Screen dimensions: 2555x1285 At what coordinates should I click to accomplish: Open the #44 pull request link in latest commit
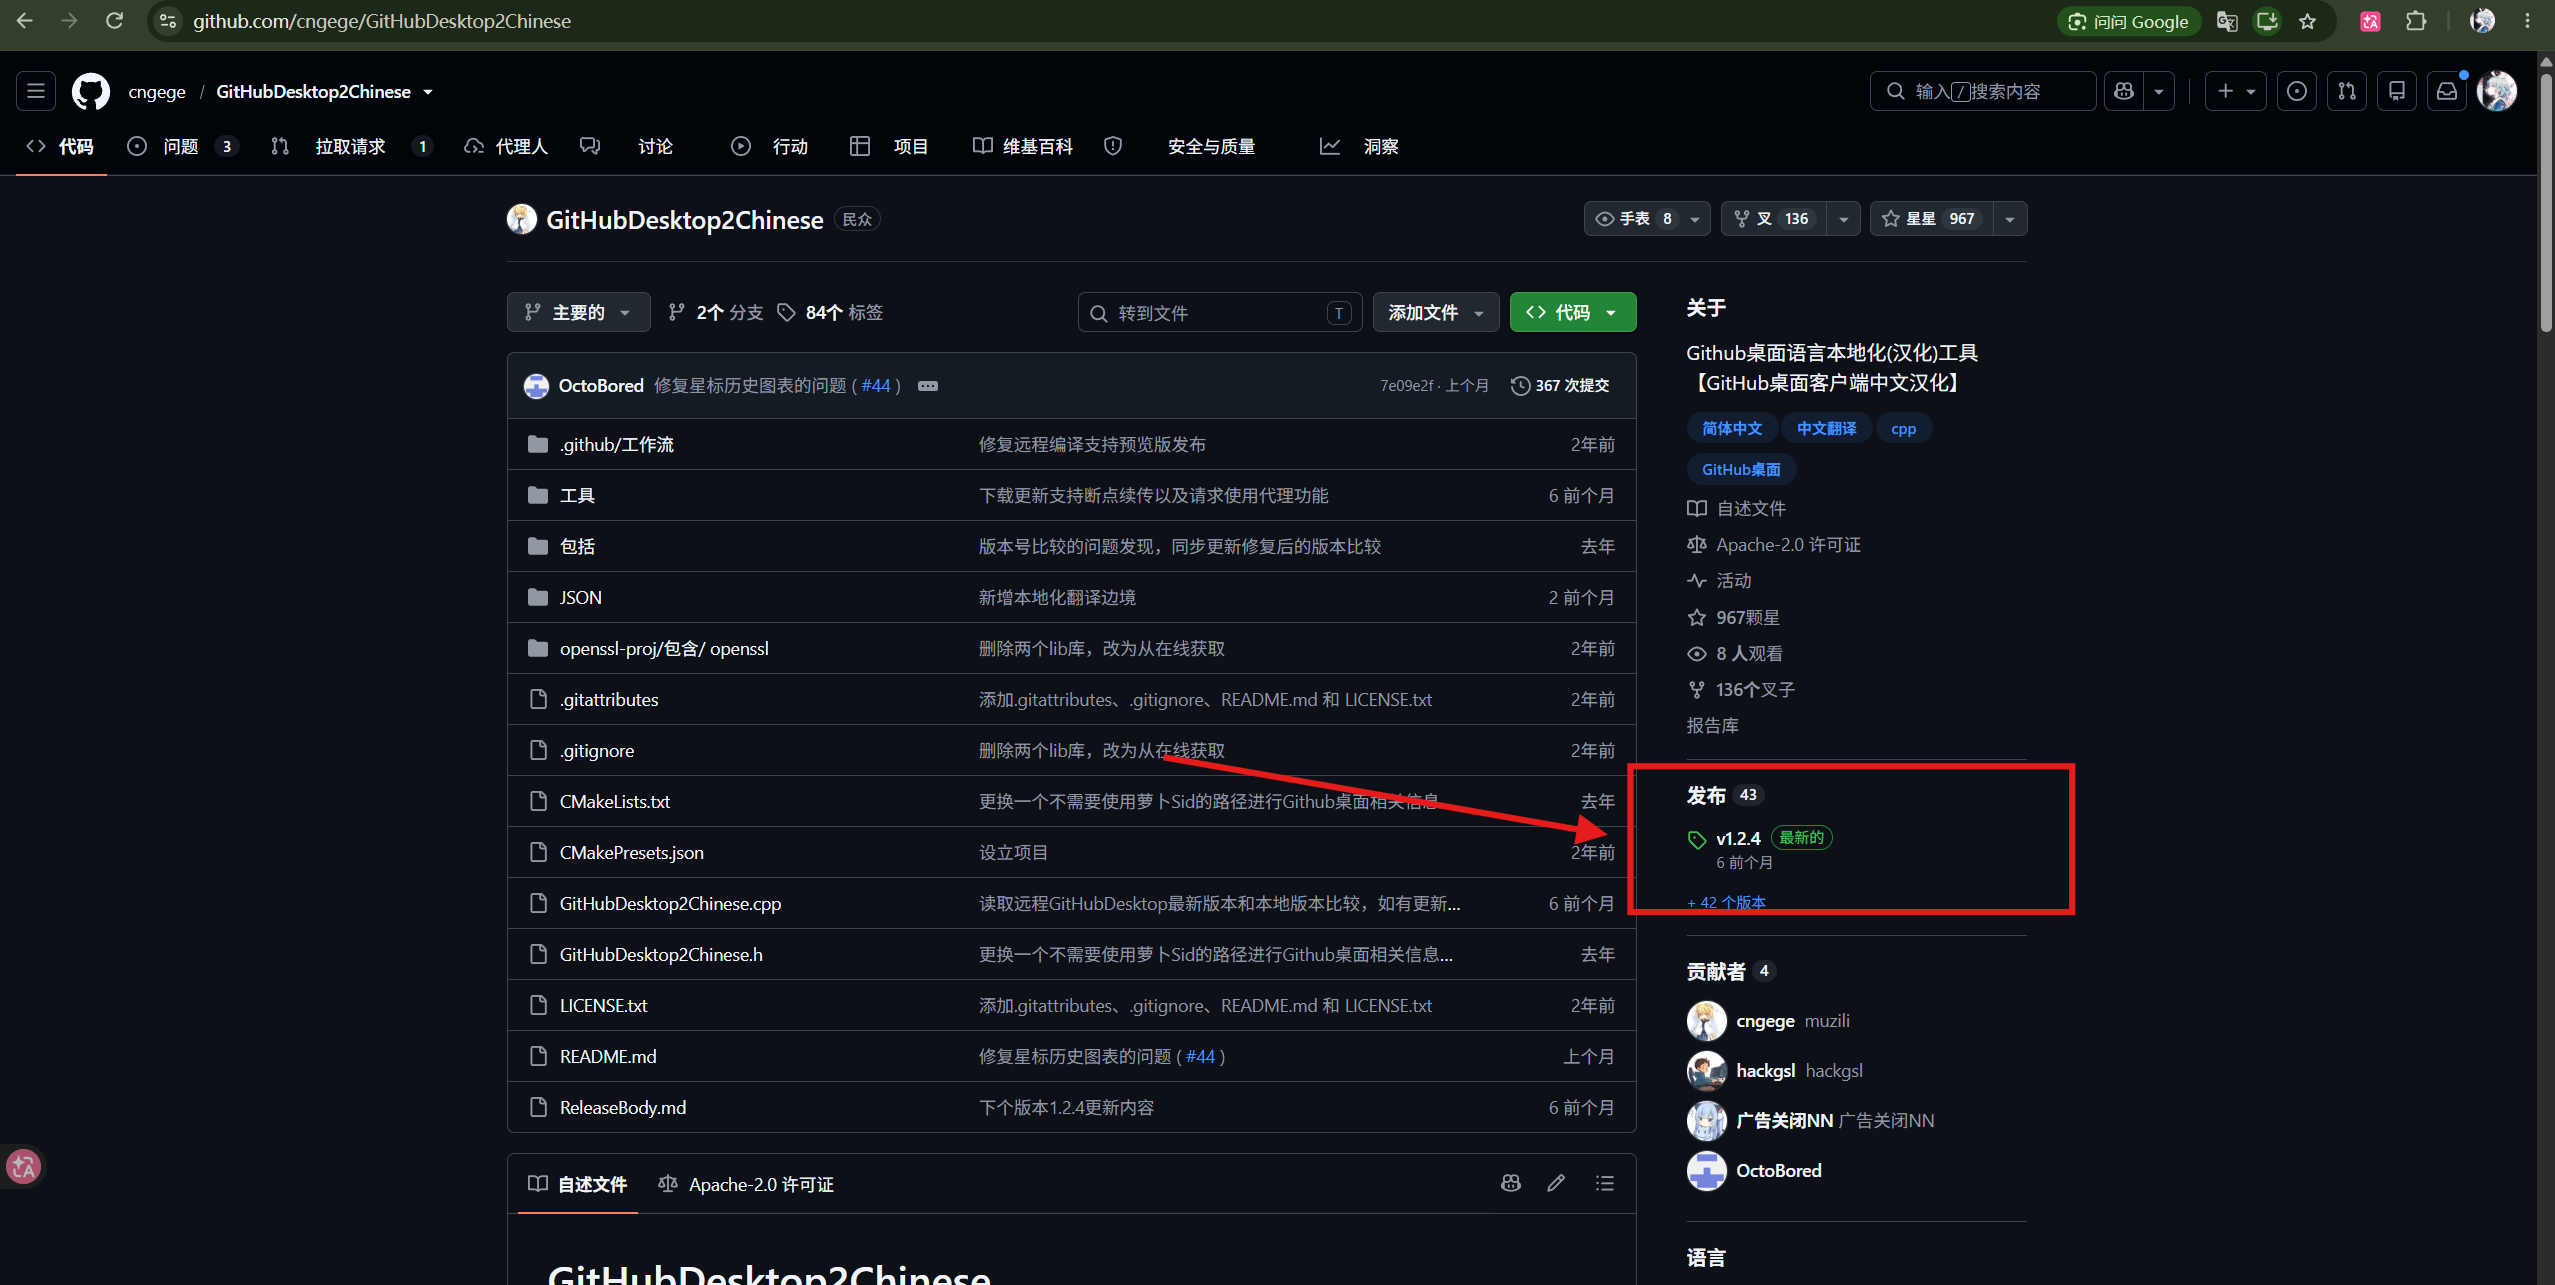click(x=876, y=386)
